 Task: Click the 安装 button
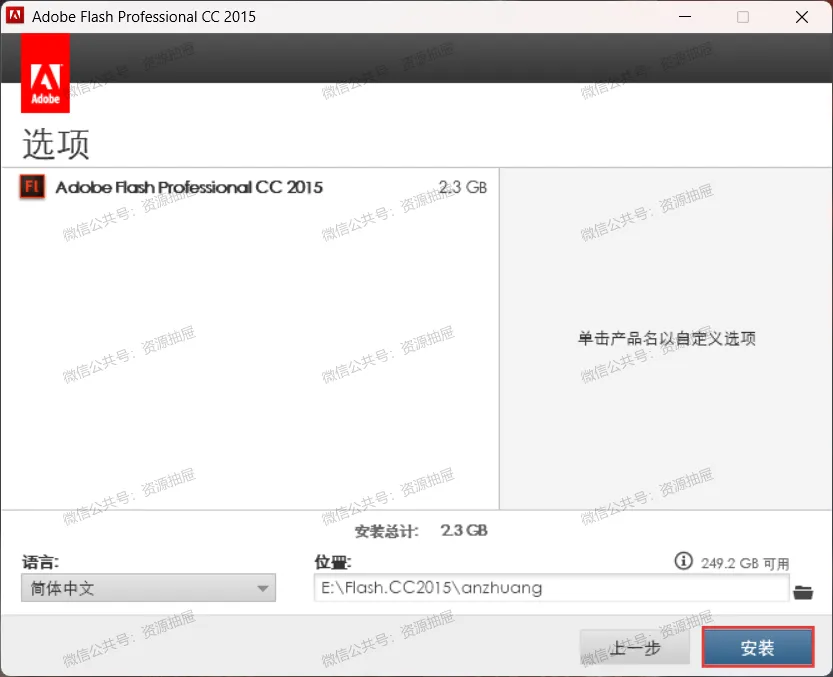point(758,647)
